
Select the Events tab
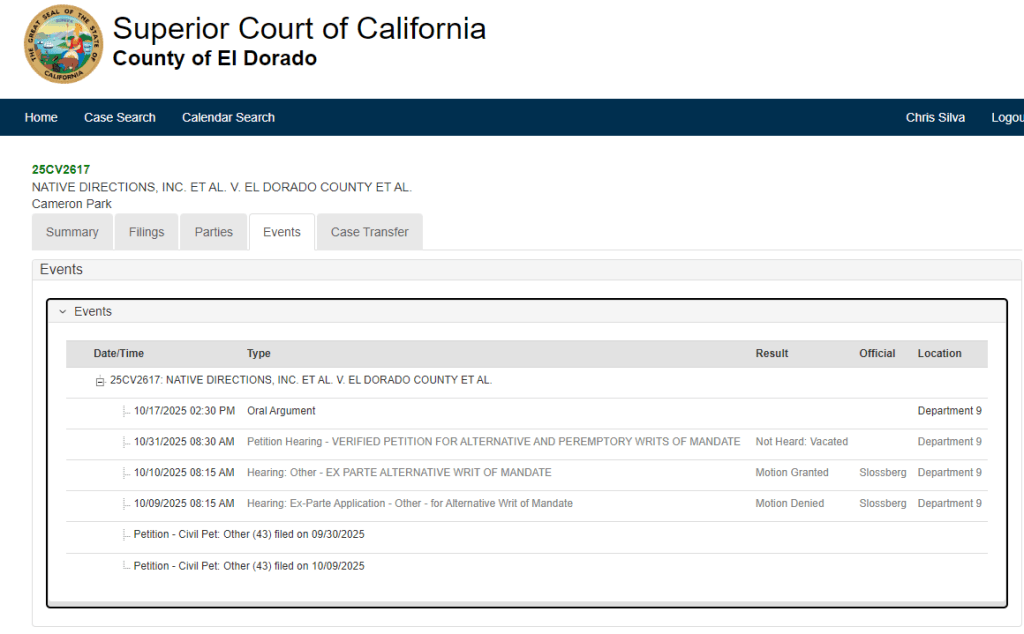pos(282,232)
